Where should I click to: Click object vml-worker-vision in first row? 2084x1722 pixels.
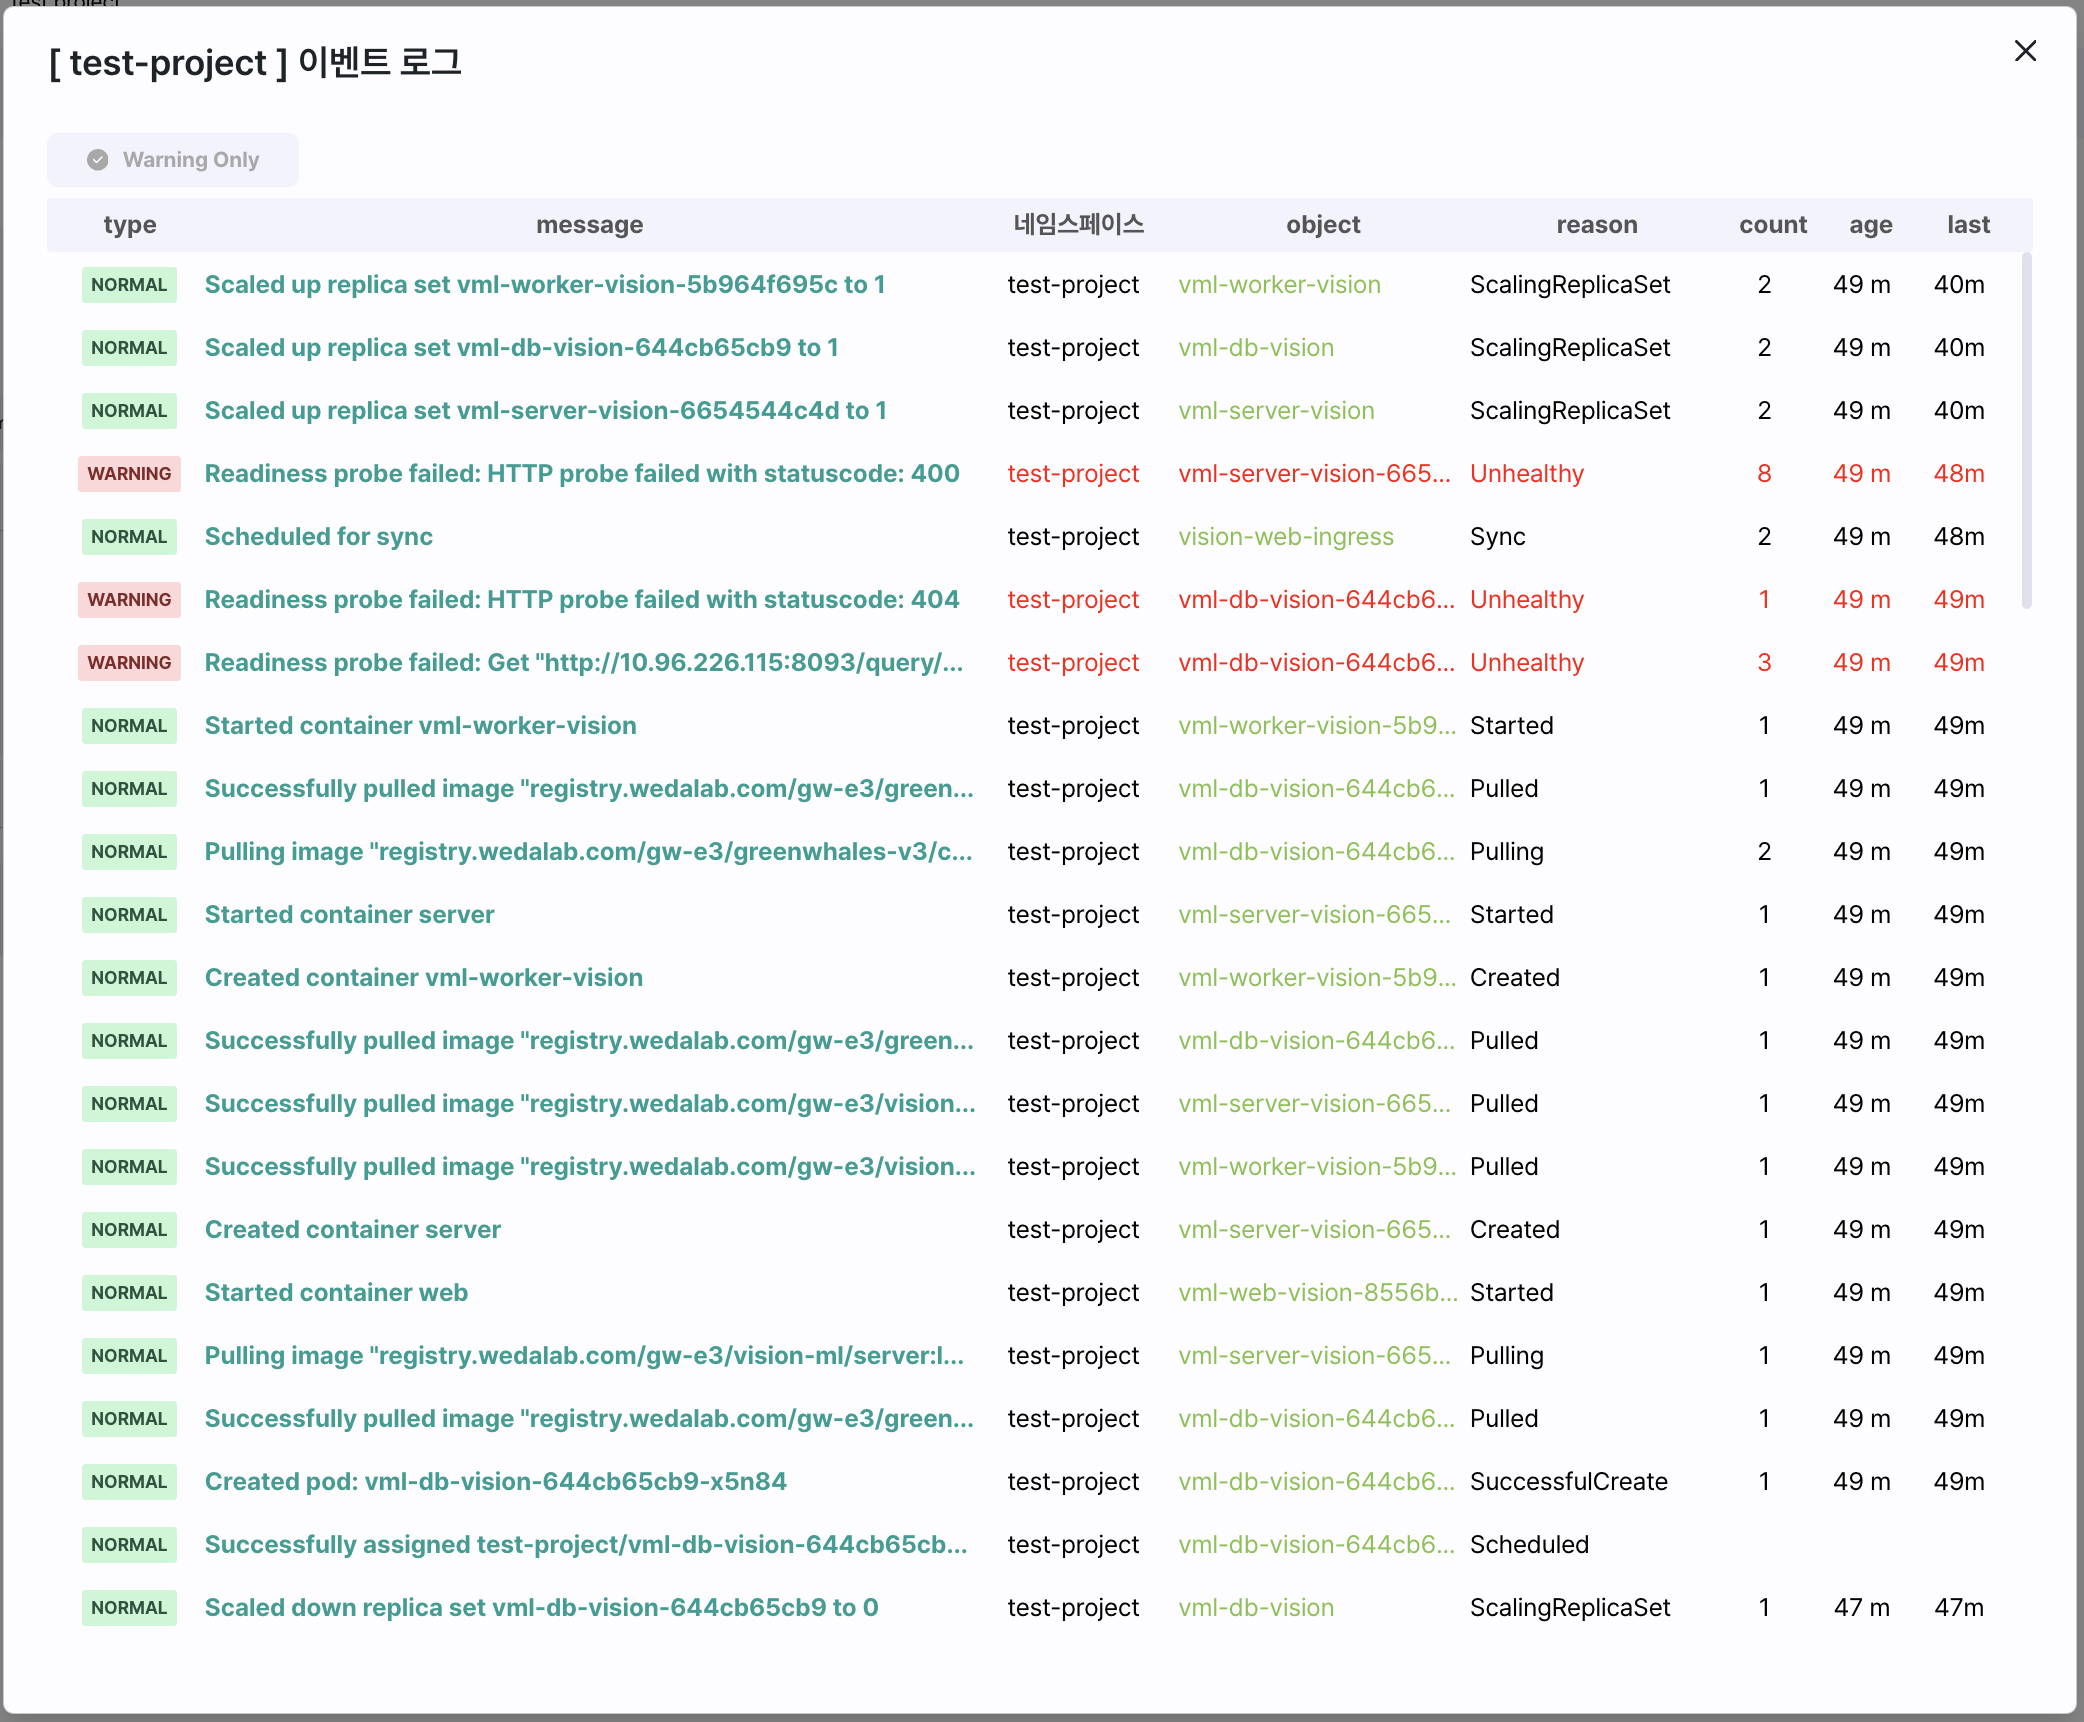(1279, 285)
